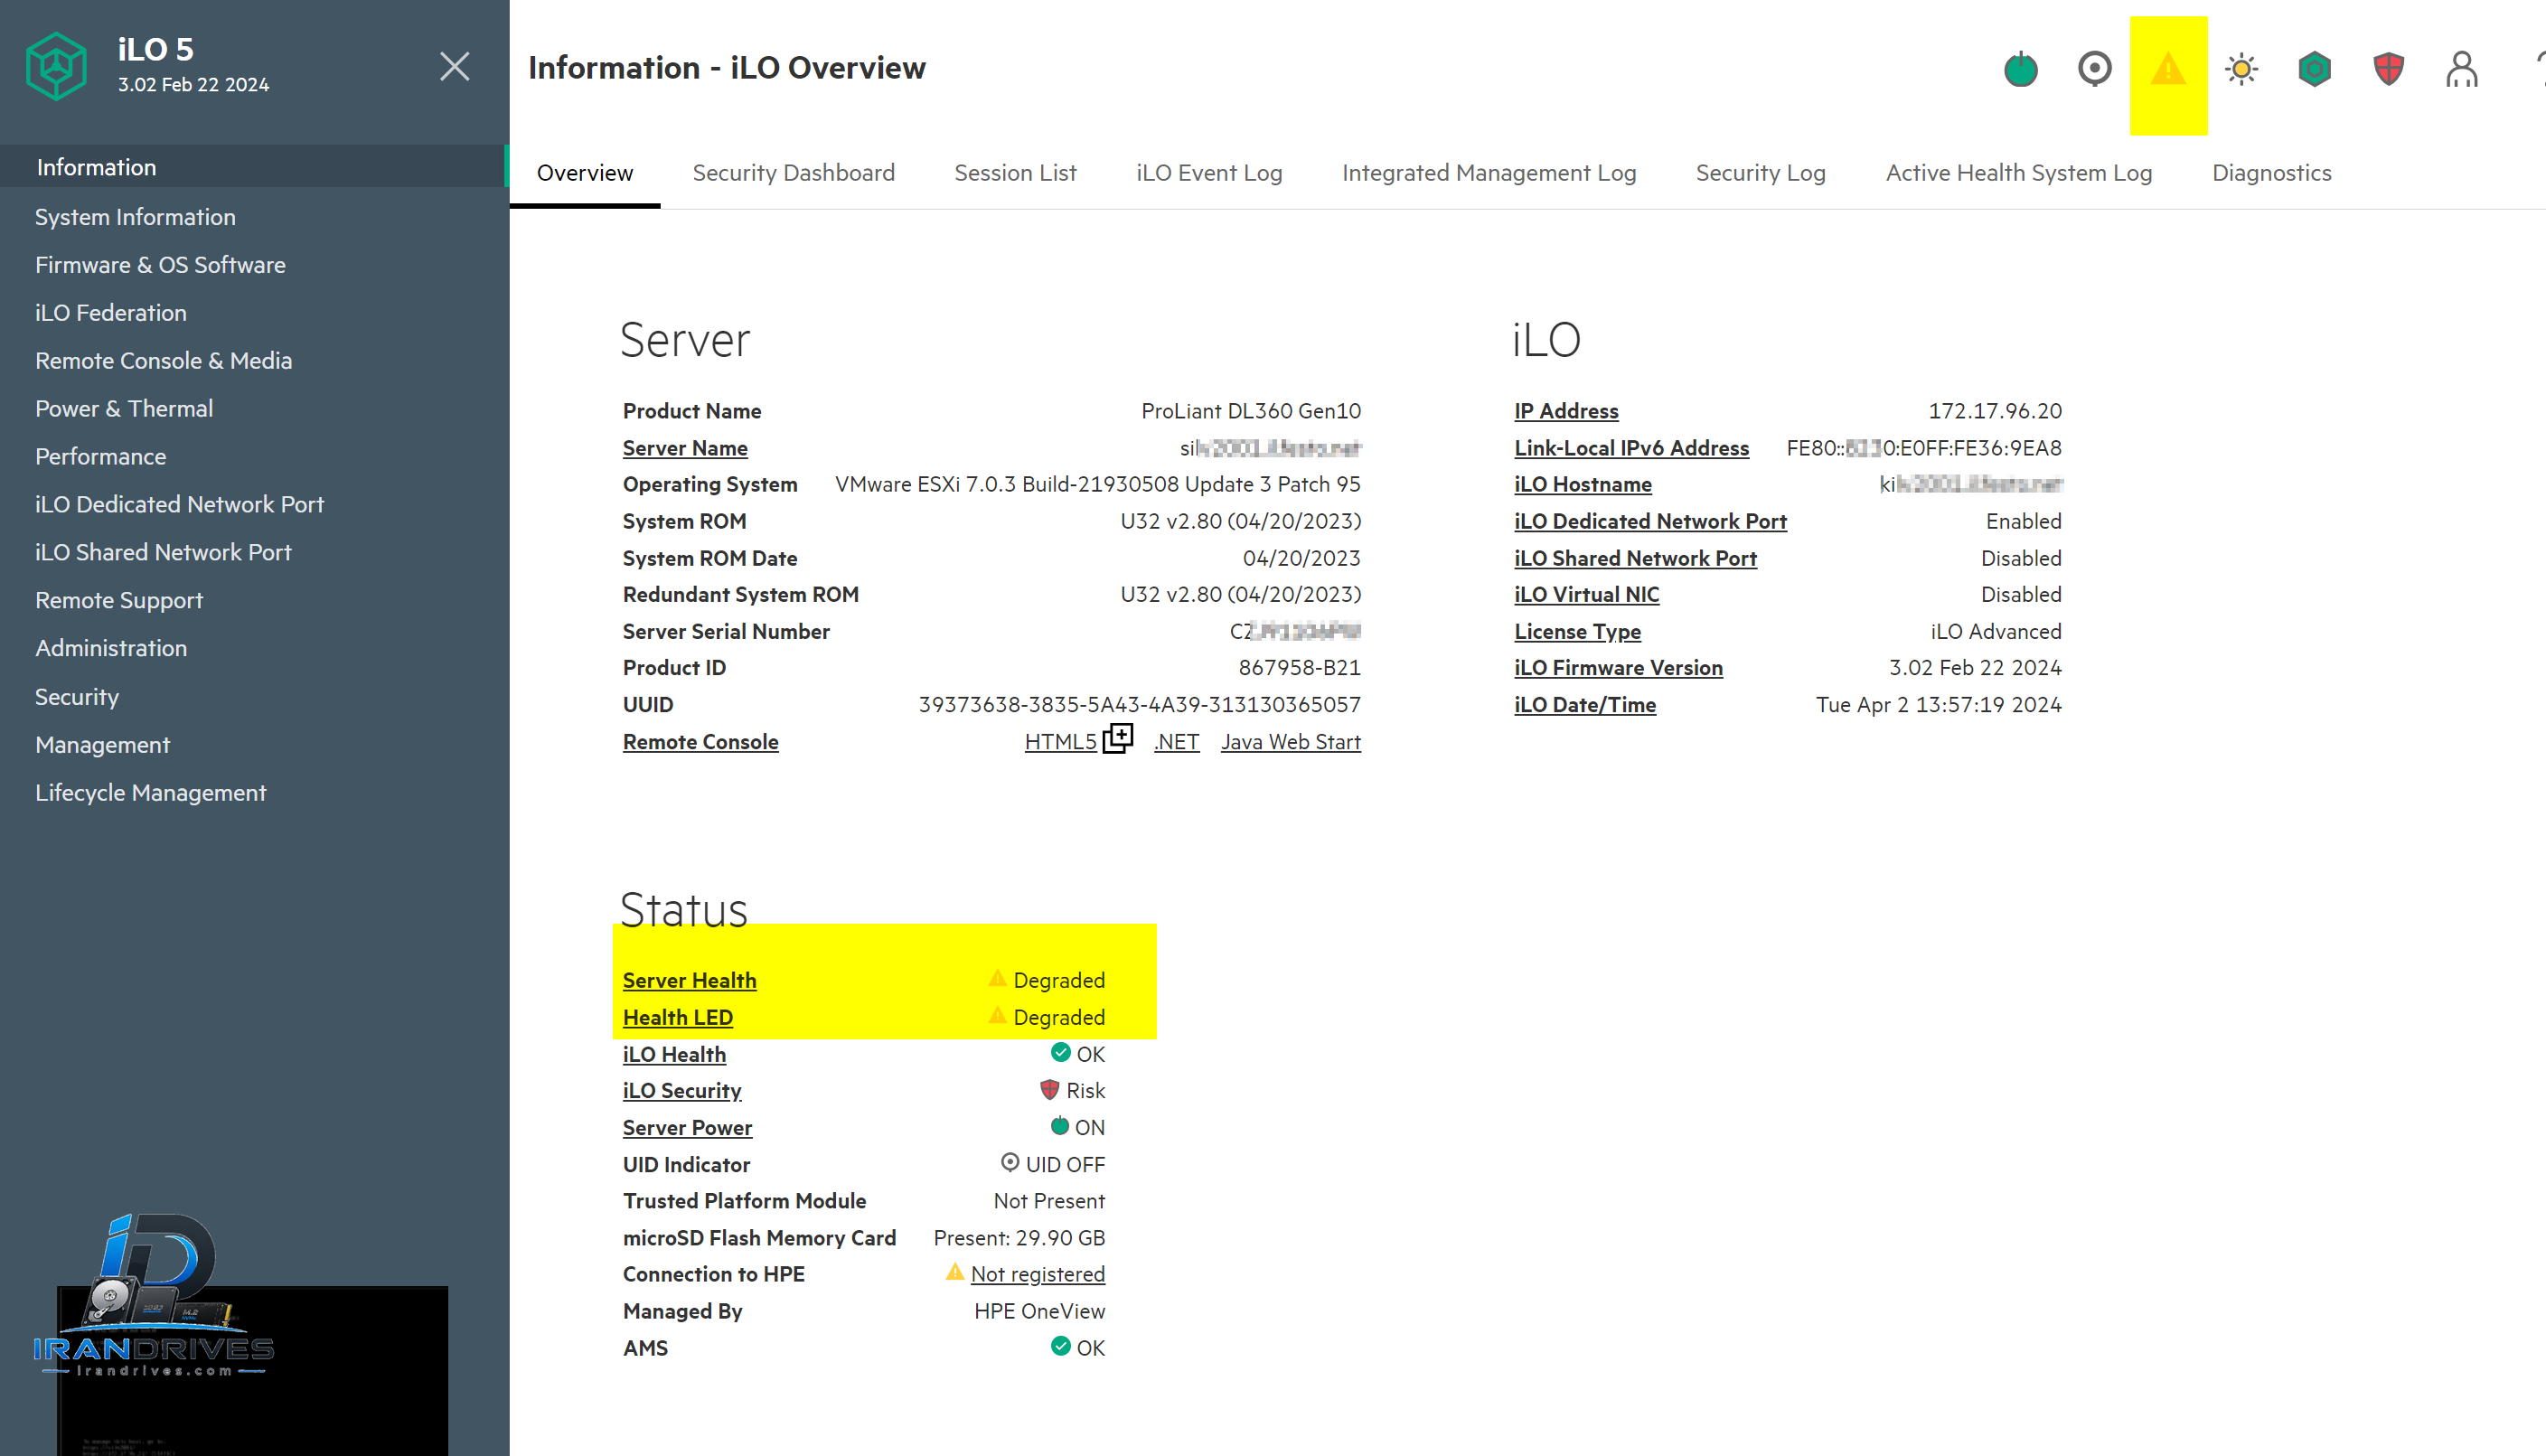Click the iLO Date/Time link
The width and height of the screenshot is (2546, 1456).
pos(1585,705)
